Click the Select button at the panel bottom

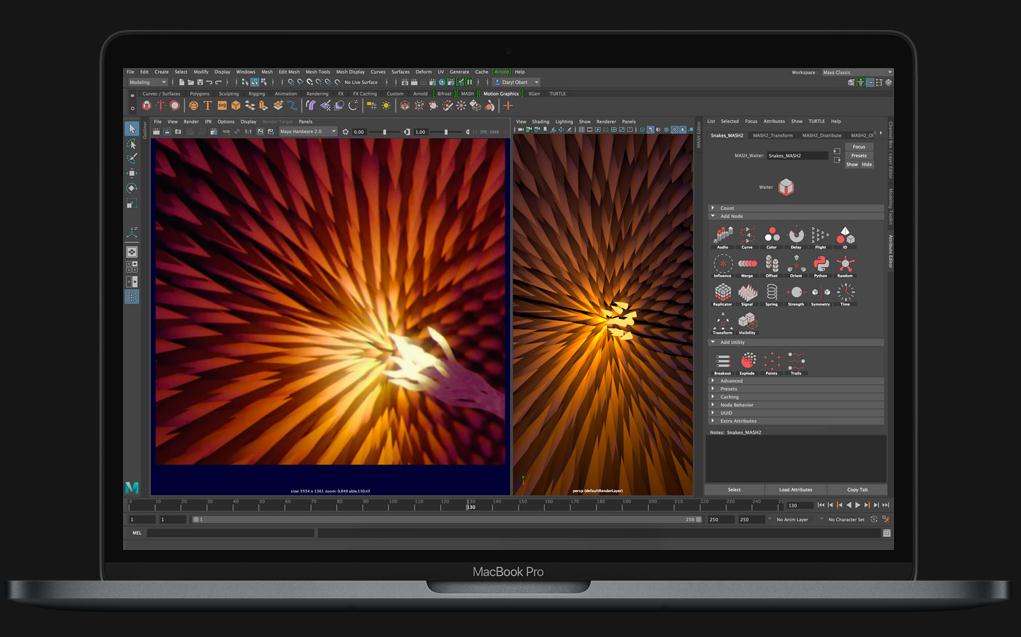(734, 489)
